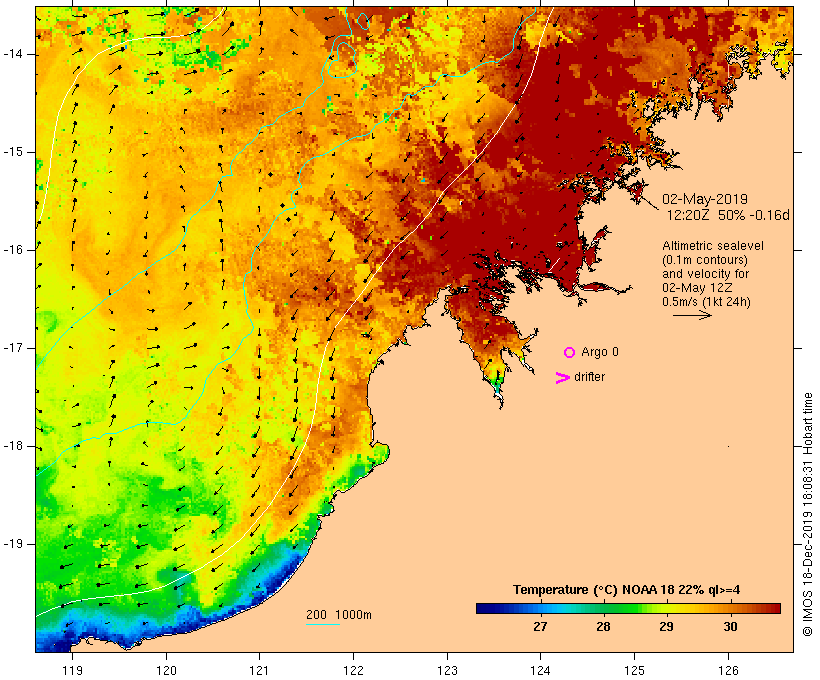The image size is (820, 680).
Task: Click the 120 longitude axis label
Action: 166,670
